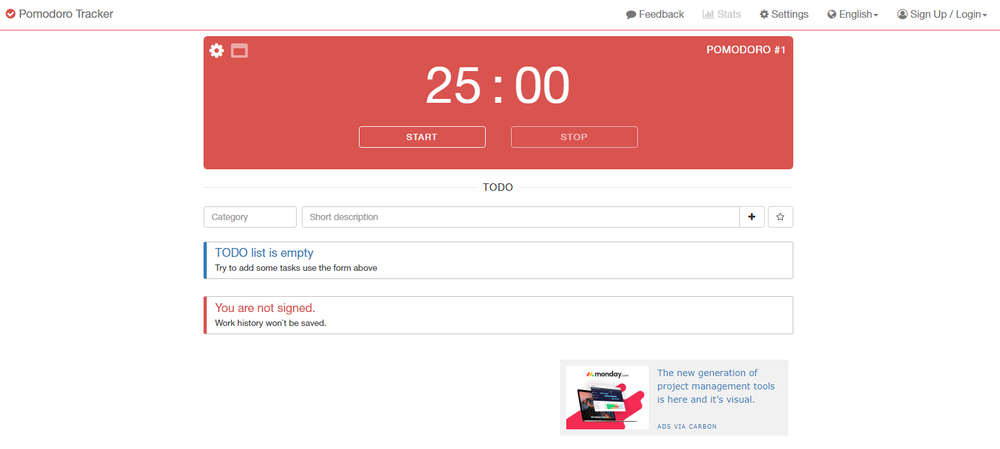Click the window display mode icon

click(239, 50)
